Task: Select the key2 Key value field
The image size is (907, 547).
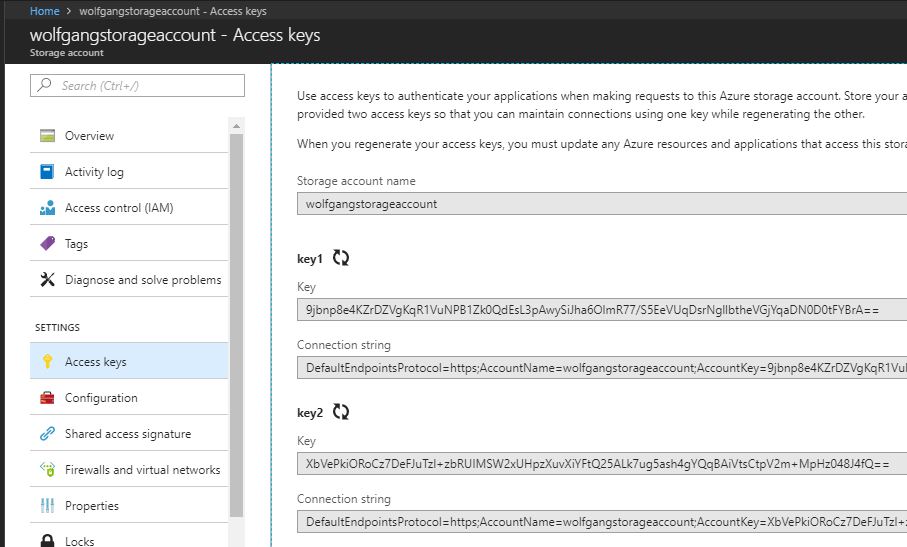Action: click(x=602, y=464)
